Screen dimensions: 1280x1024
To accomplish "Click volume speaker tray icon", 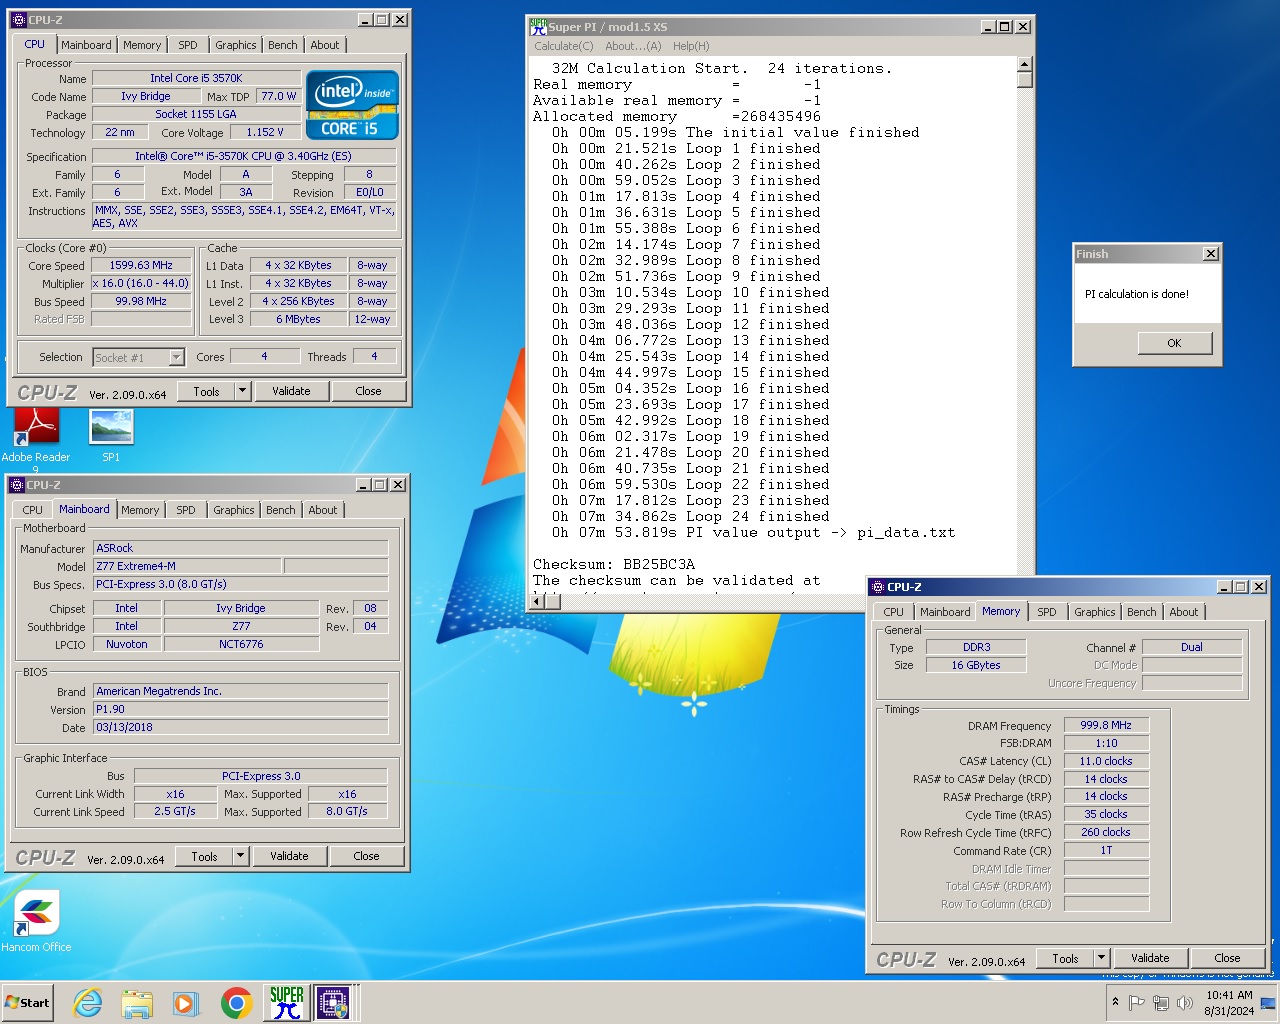I will 1185,1003.
